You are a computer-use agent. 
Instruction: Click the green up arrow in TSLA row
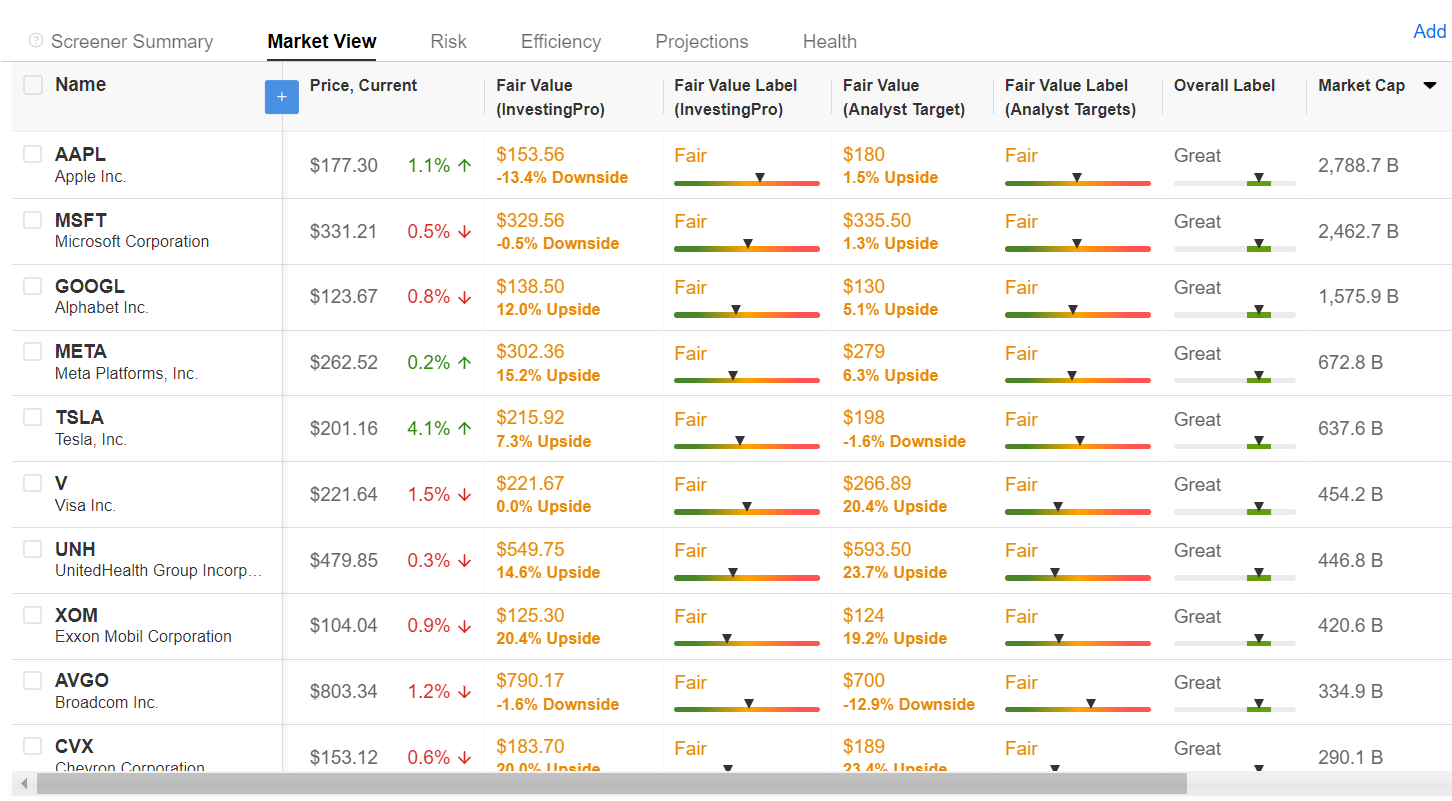click(x=464, y=429)
